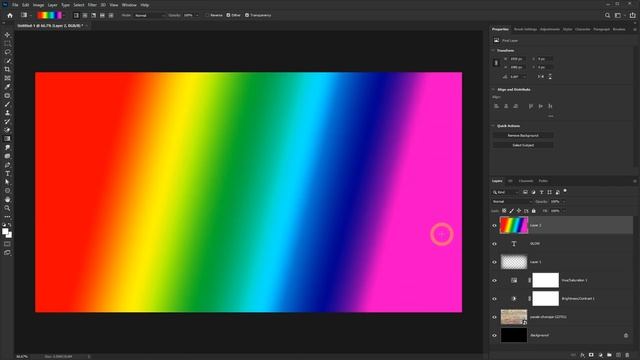Click the Remove Background button
Viewport: 640px width, 360px height.
[x=523, y=136]
